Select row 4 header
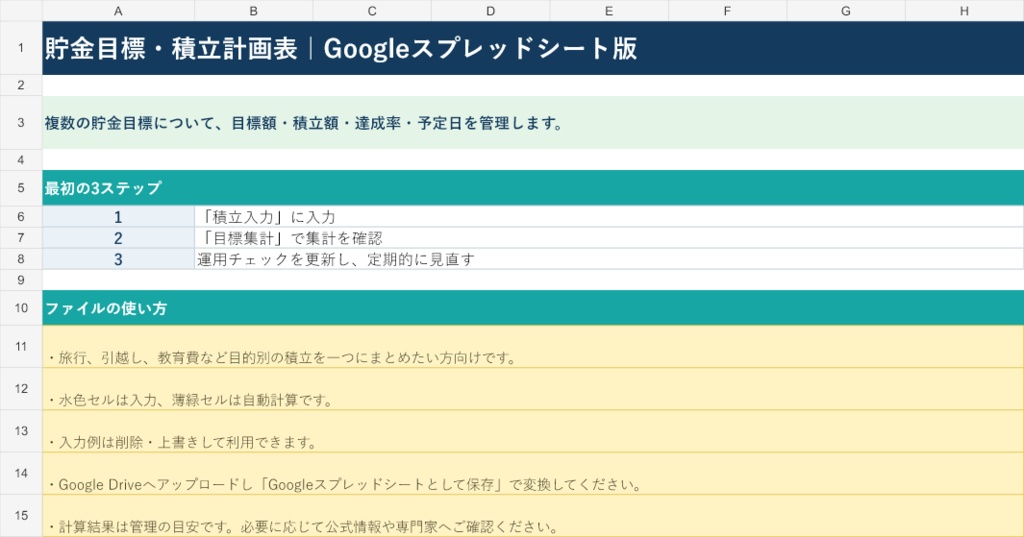1024x537 pixels. pyautogui.click(x=21, y=159)
